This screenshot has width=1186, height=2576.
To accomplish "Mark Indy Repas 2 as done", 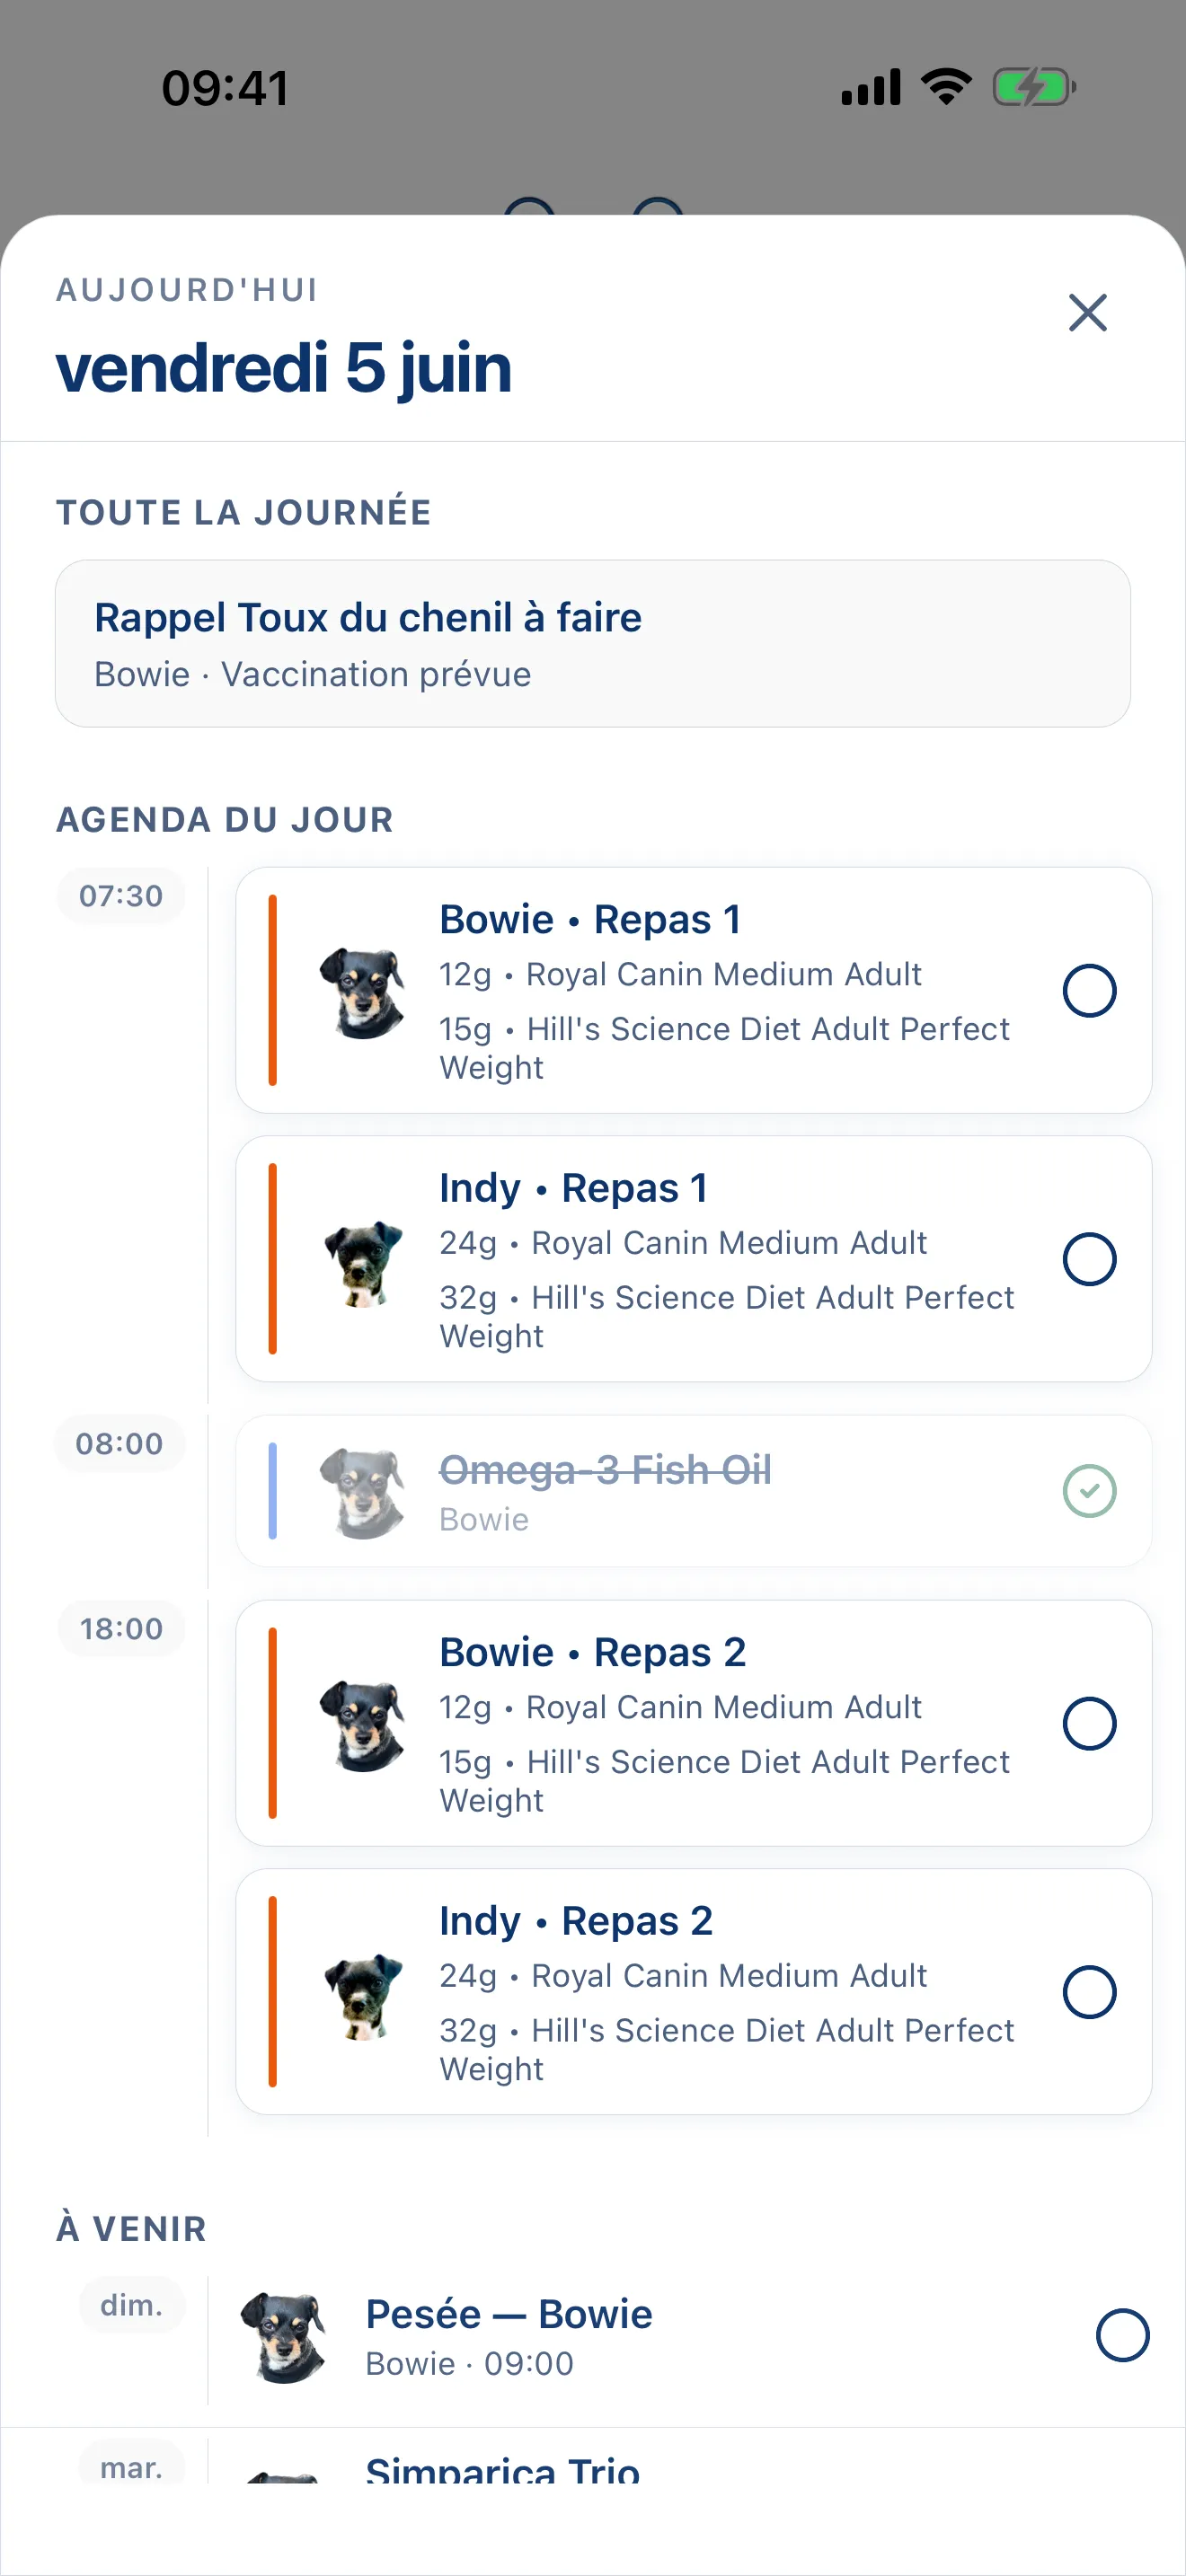I will [1089, 1991].
